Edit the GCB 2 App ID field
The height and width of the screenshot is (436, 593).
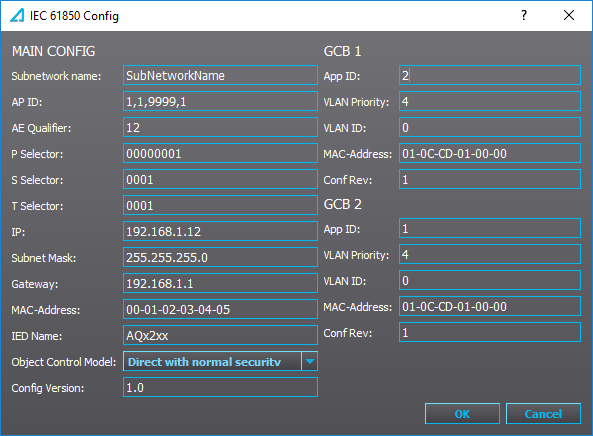pyautogui.click(x=490, y=228)
